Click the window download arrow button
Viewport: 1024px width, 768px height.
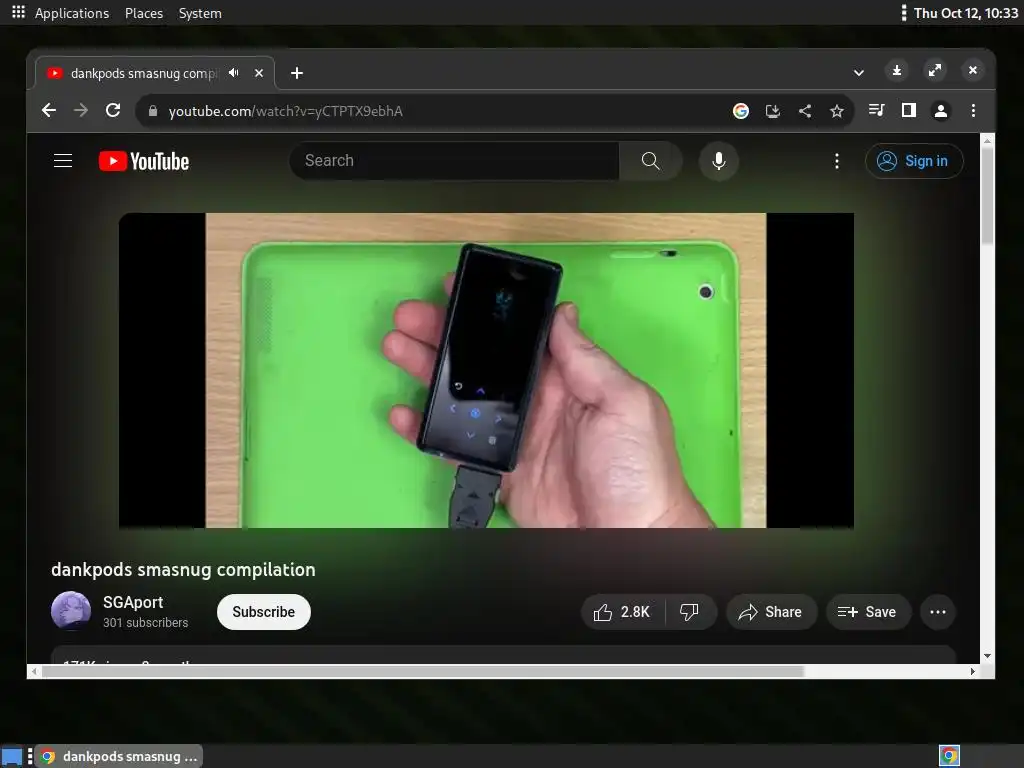point(897,71)
